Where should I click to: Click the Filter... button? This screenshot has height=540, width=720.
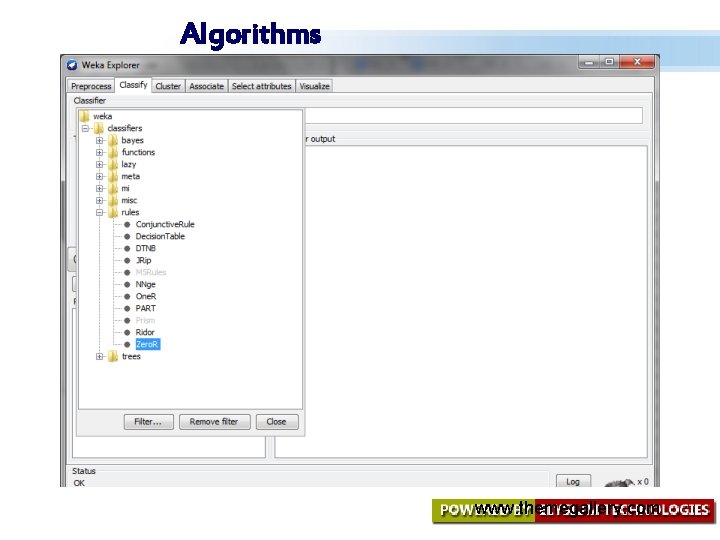coord(148,422)
